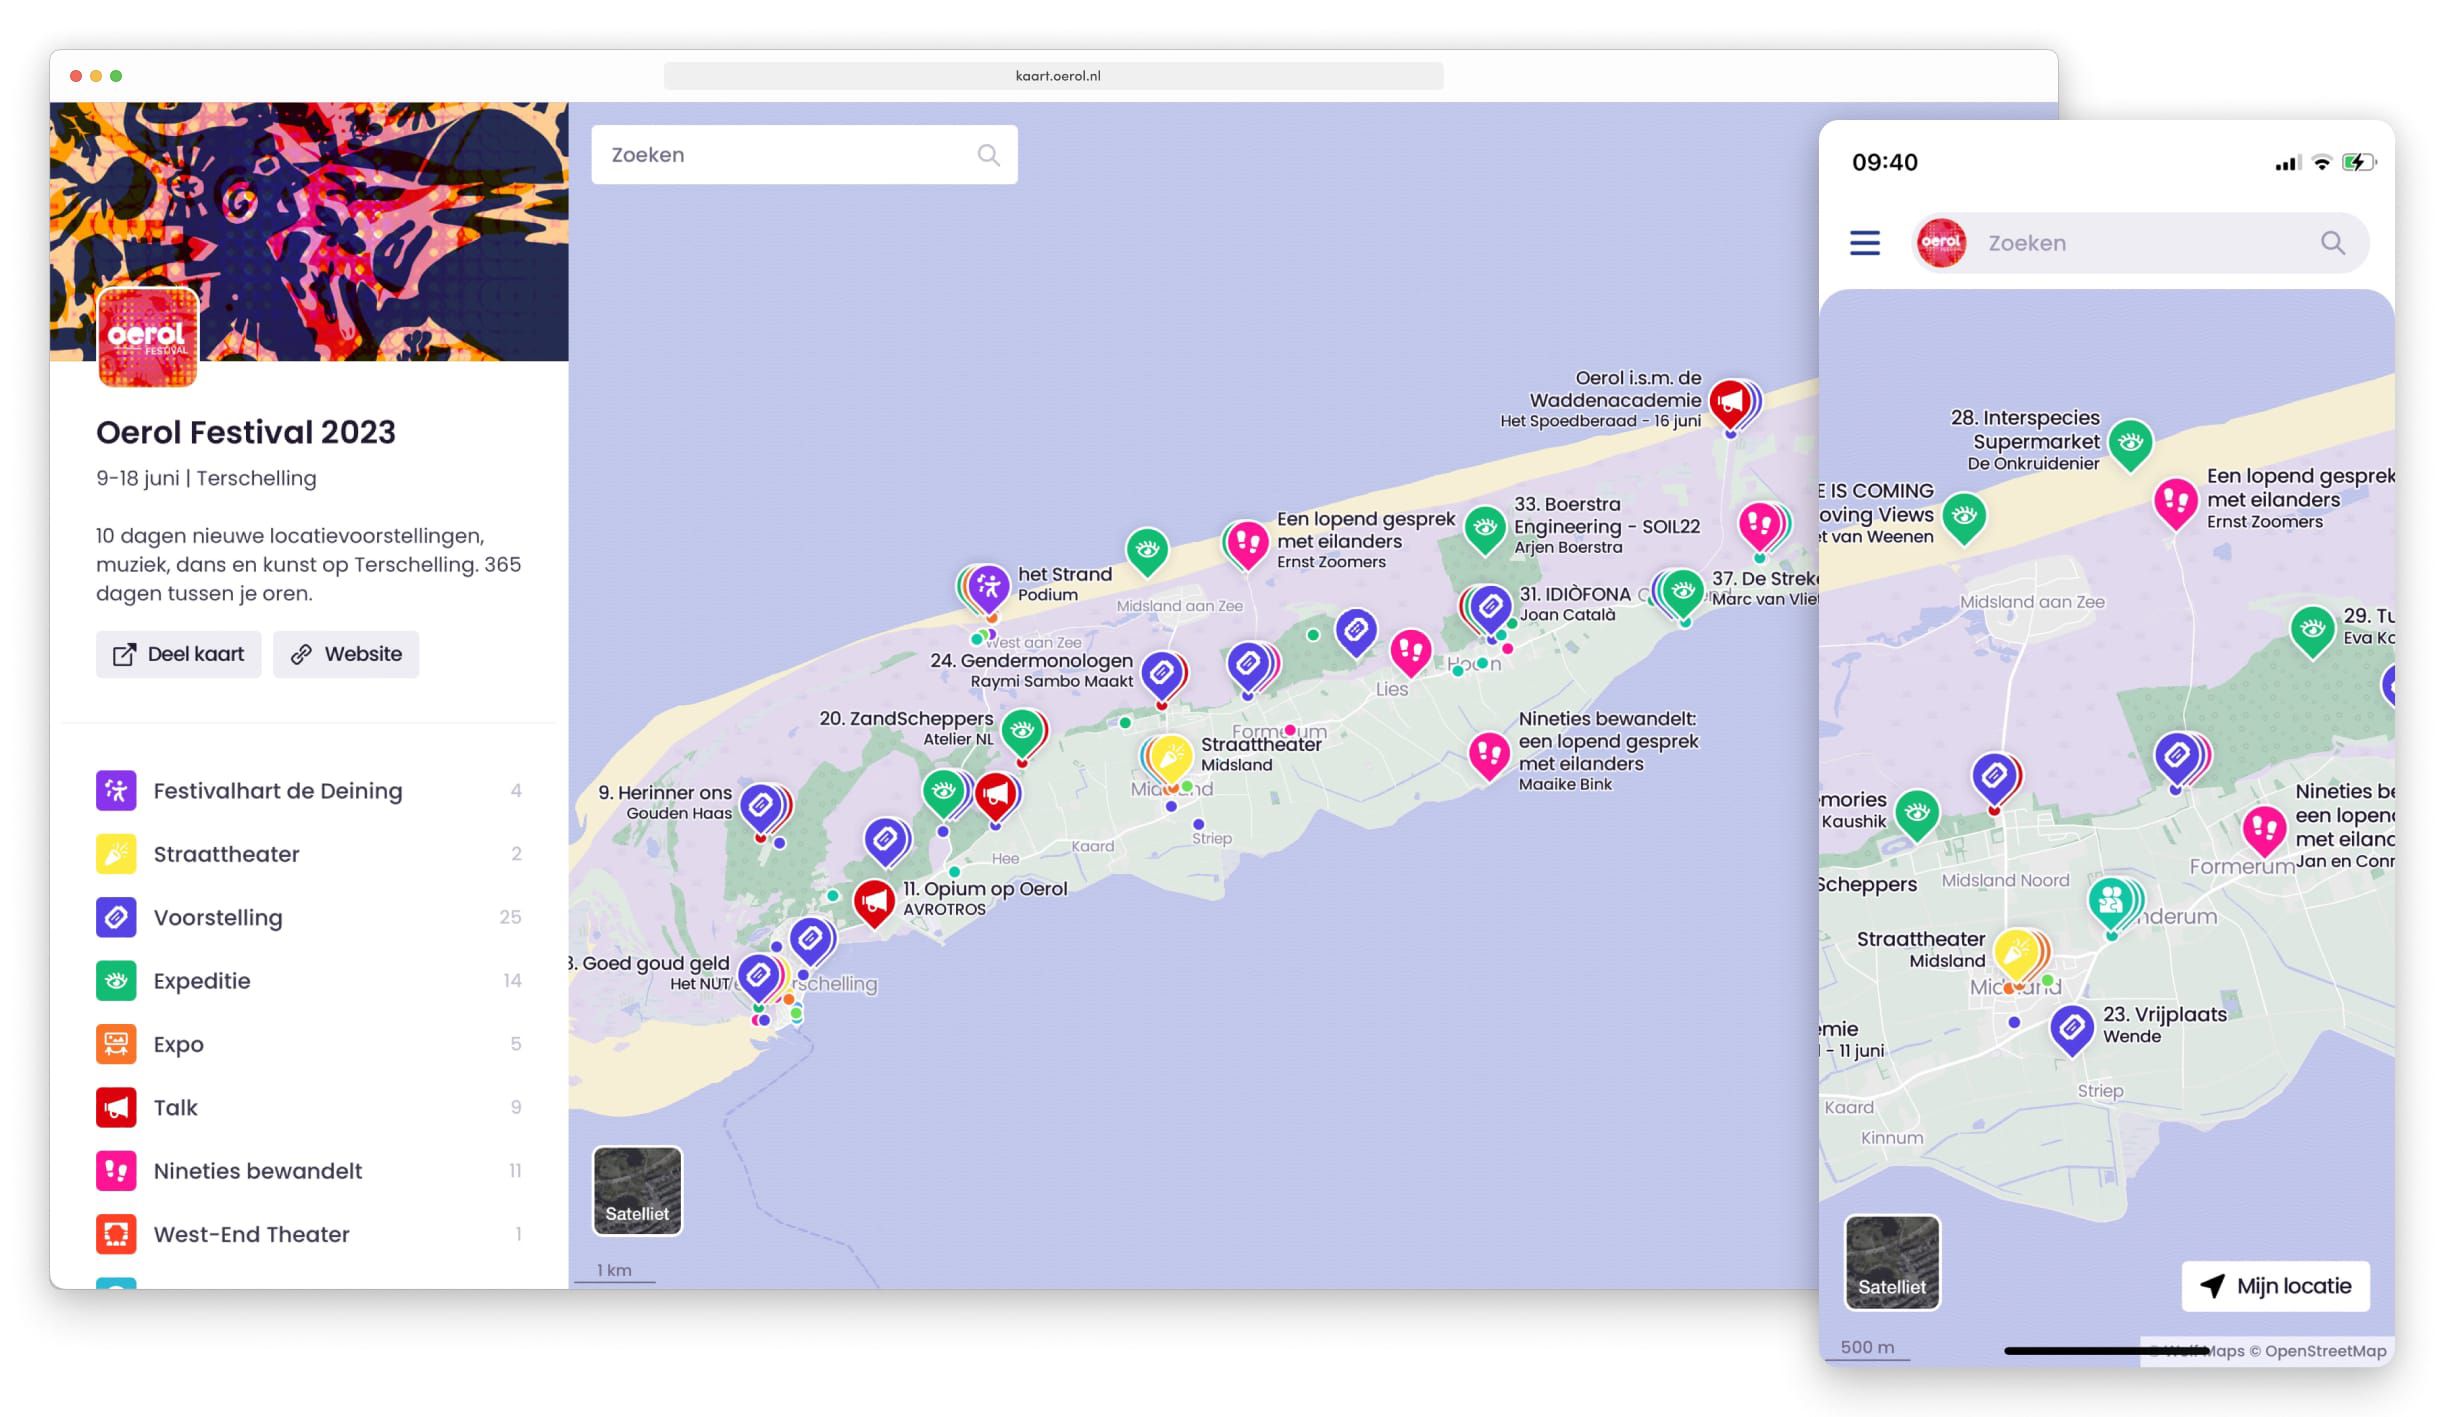Click the green Expeditie eye icon in the sidebar
2448x1417 pixels.
pyautogui.click(x=116, y=981)
